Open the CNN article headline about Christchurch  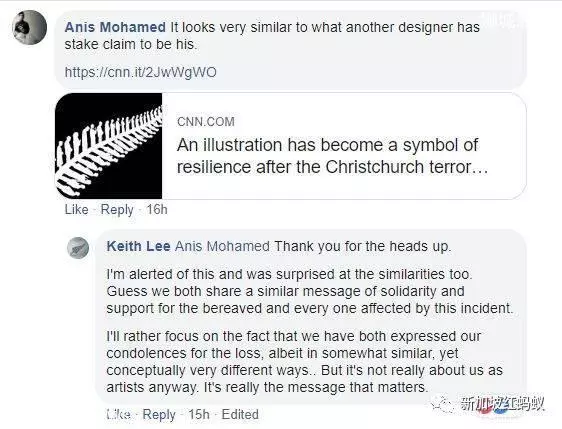point(332,156)
